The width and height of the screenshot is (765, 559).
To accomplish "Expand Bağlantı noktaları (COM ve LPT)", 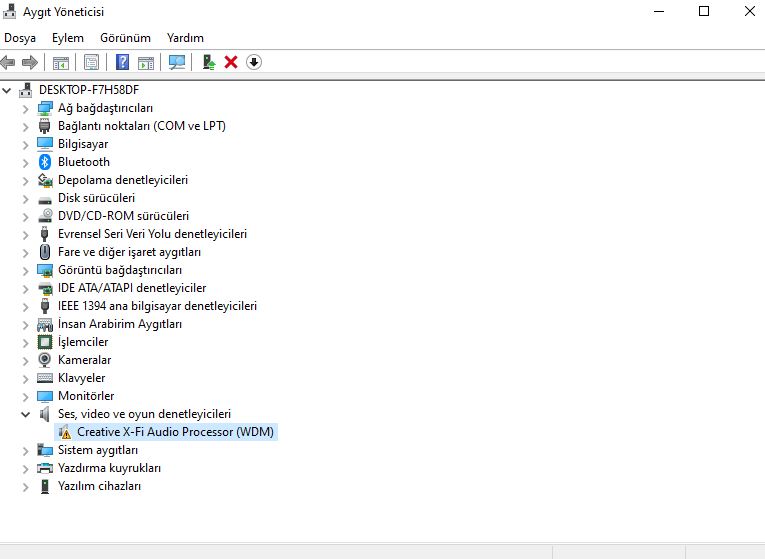I will pyautogui.click(x=25, y=127).
